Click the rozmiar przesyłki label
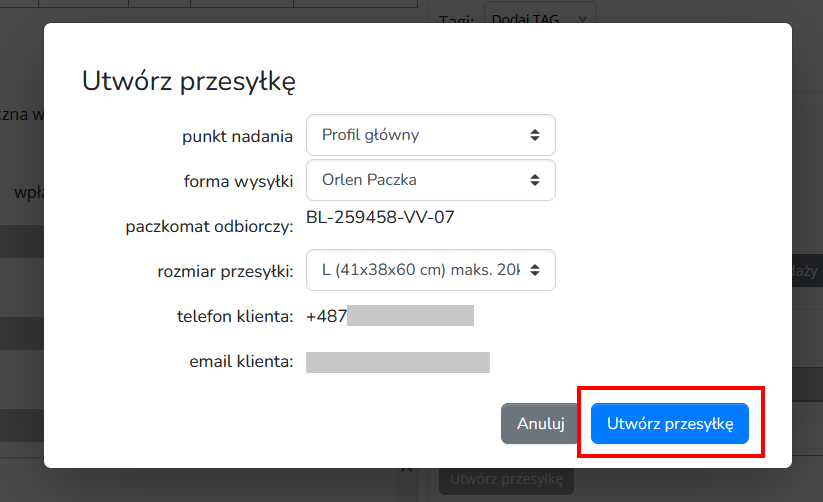Viewport: 823px width, 502px height. point(225,271)
